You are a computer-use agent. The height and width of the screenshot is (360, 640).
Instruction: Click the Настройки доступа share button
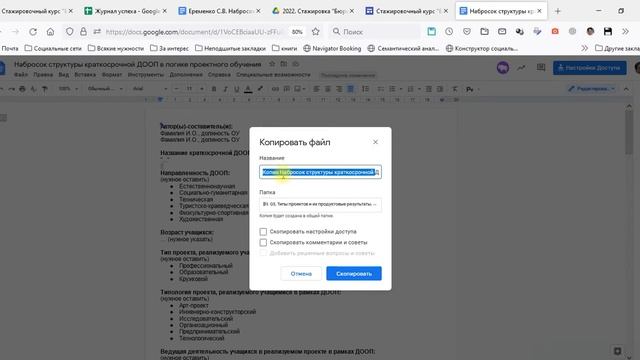(589, 68)
